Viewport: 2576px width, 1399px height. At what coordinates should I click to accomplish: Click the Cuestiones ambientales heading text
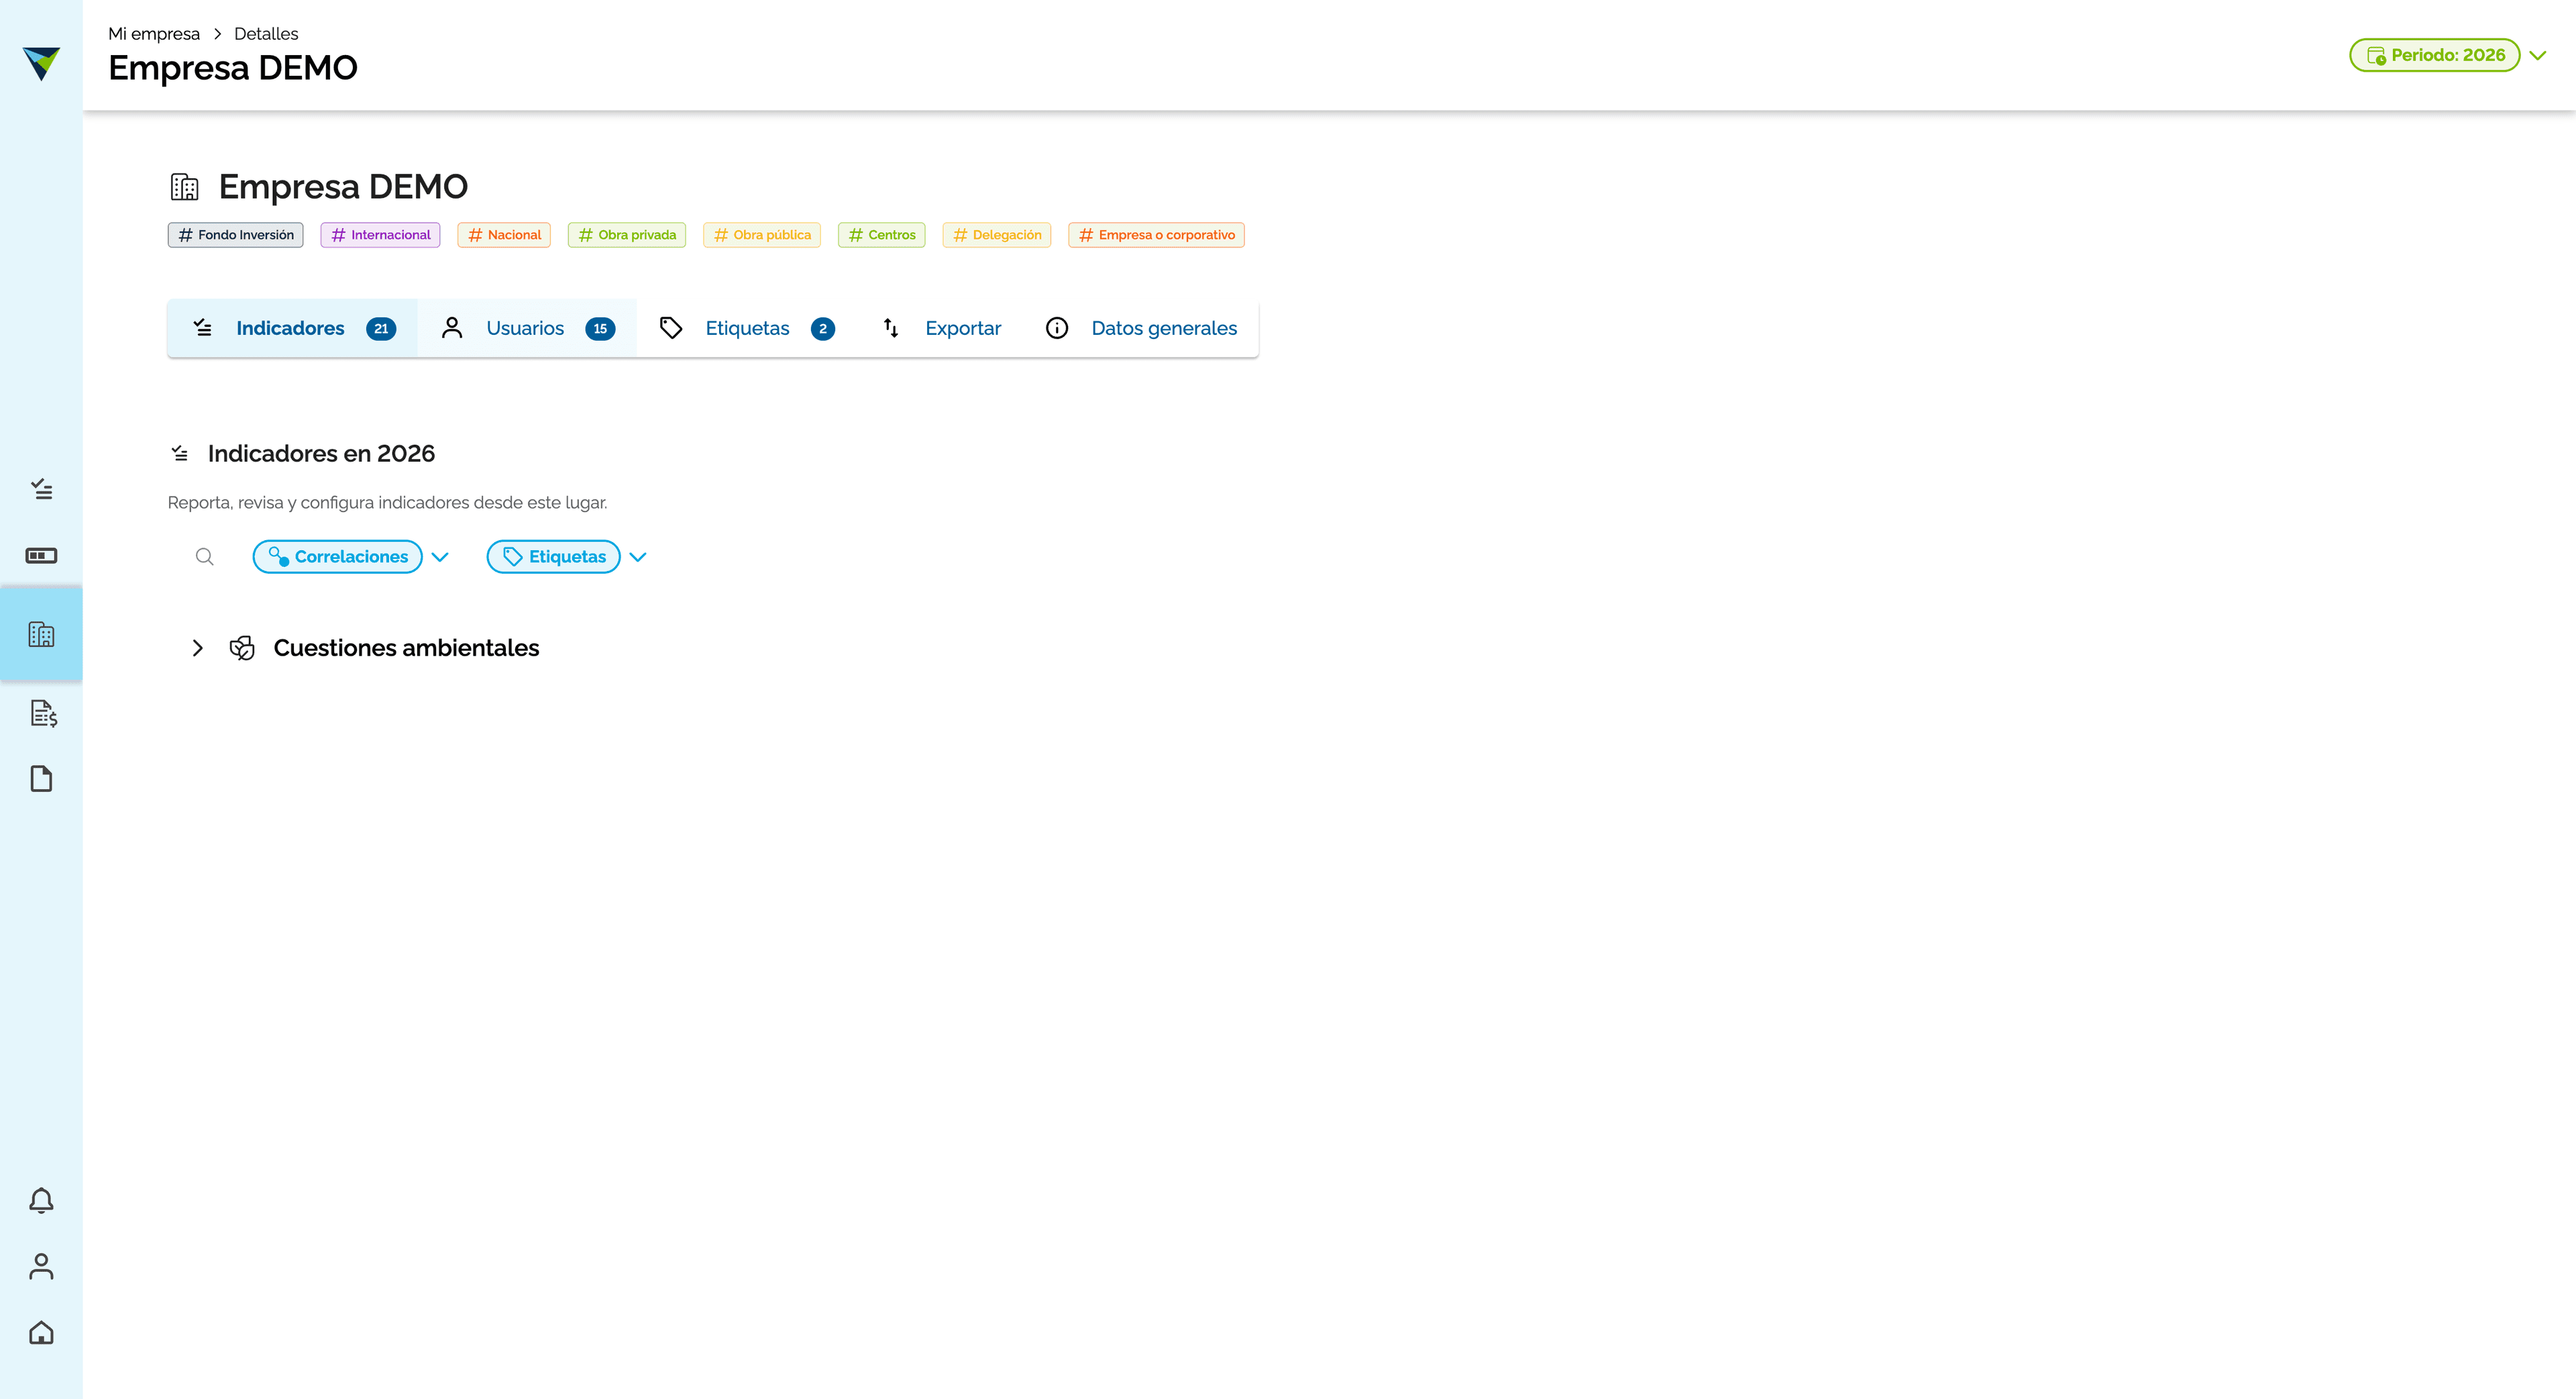click(406, 648)
